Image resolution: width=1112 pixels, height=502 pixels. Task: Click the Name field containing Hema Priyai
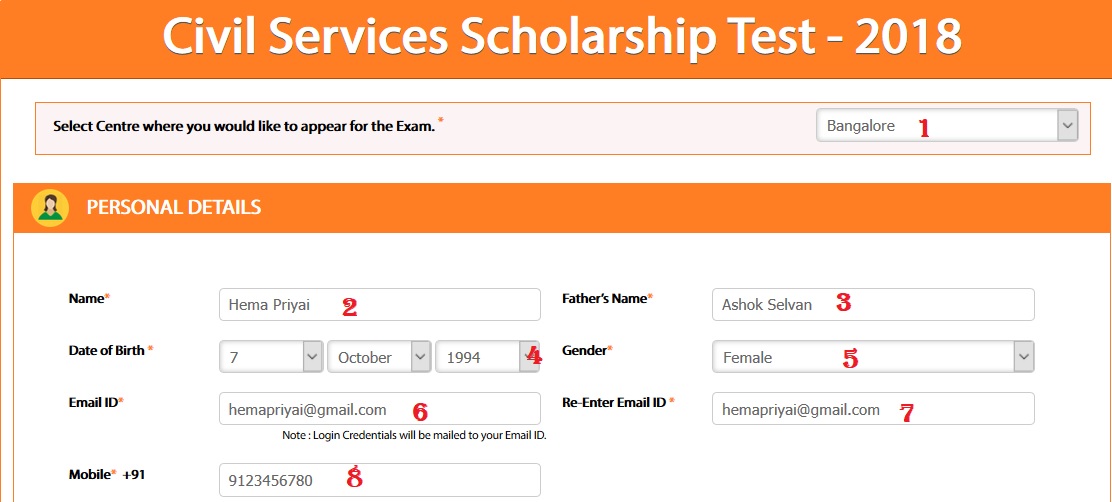click(x=379, y=305)
